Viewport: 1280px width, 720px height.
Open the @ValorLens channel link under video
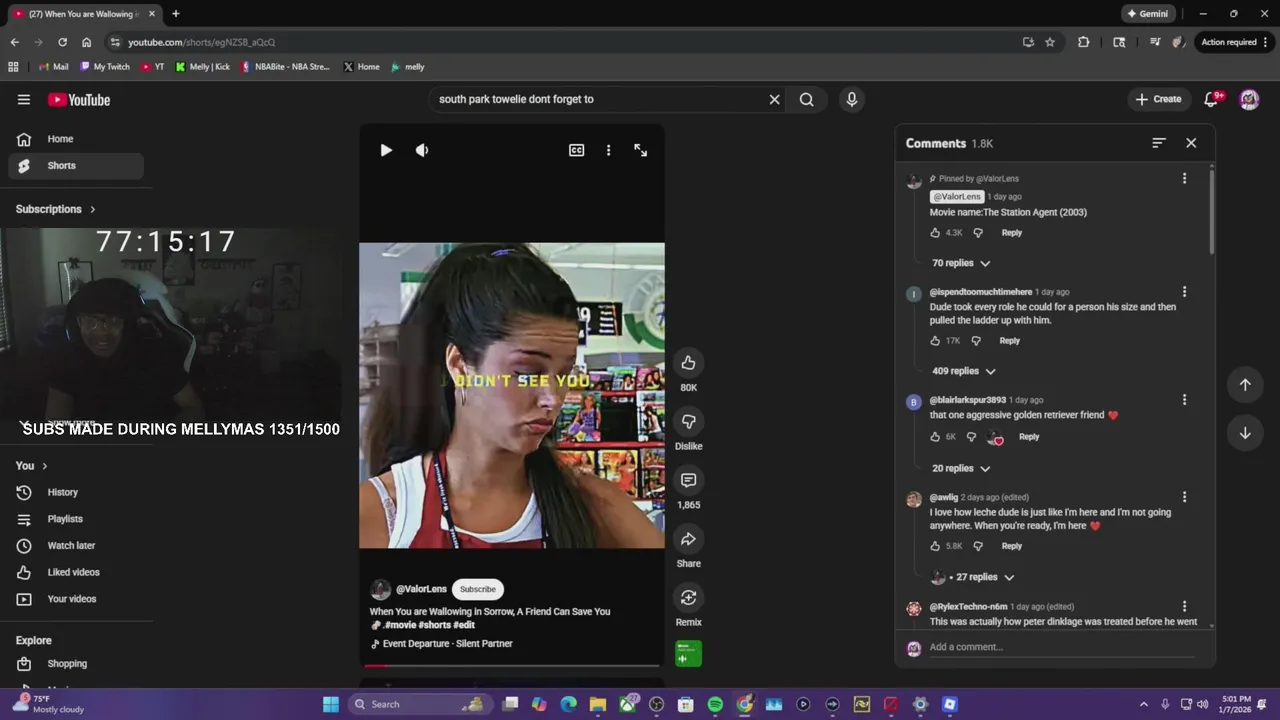[x=421, y=589]
